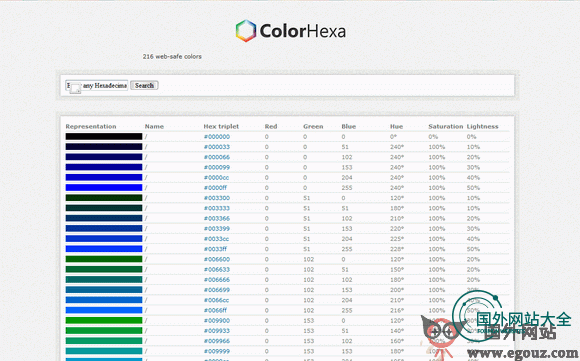
Task: Click hue value 220° in #003399 row
Action: point(397,229)
